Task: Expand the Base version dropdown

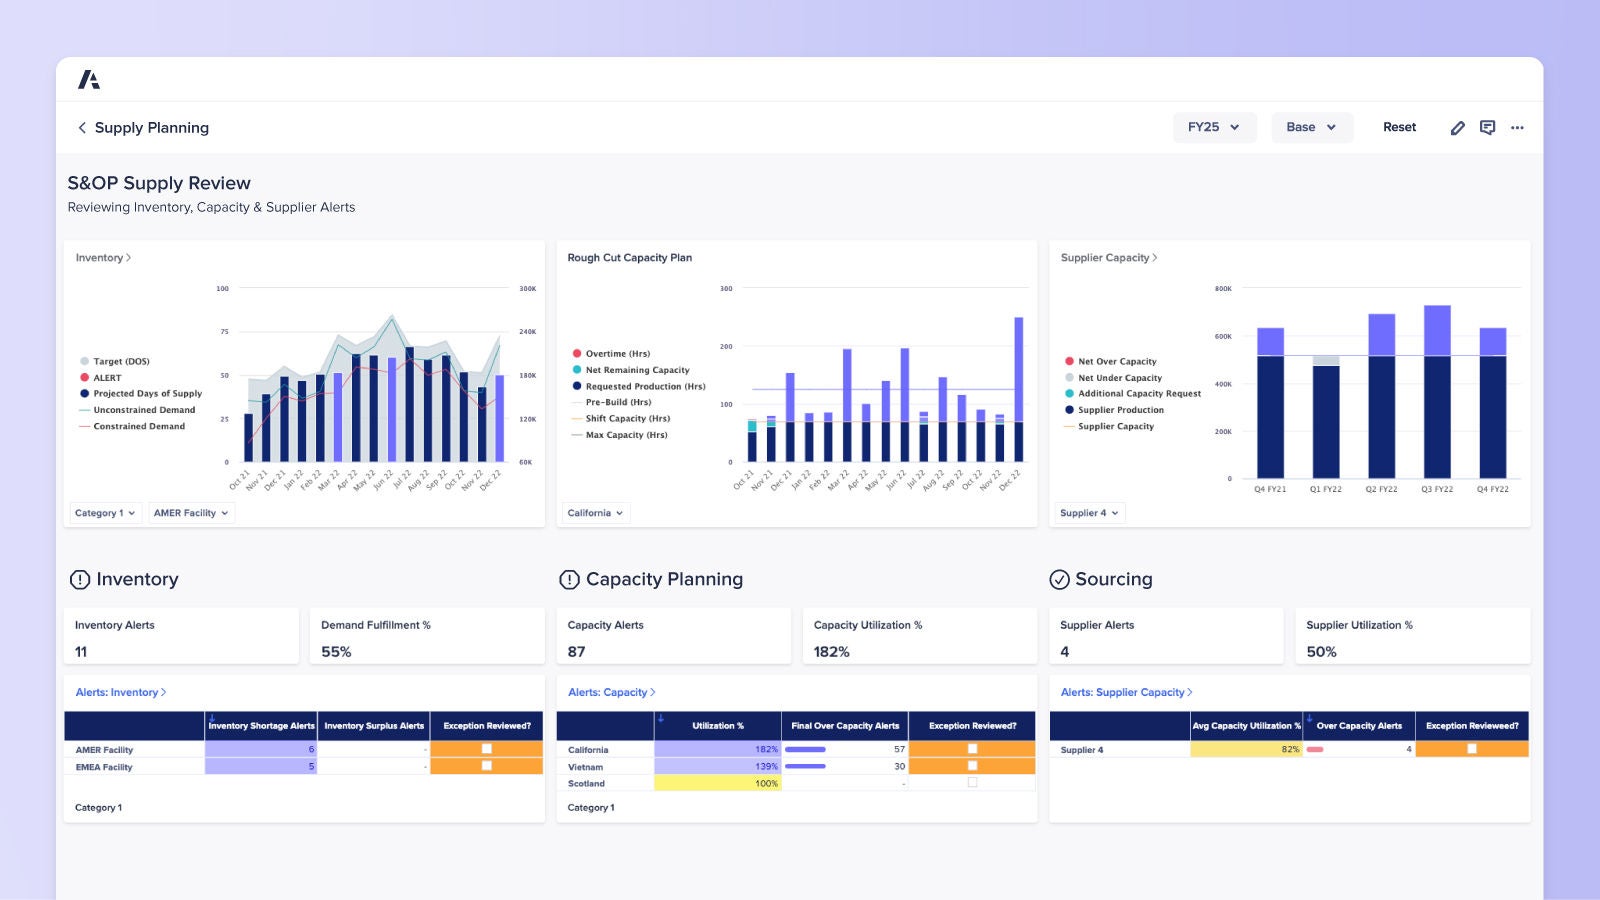Action: 1311,127
